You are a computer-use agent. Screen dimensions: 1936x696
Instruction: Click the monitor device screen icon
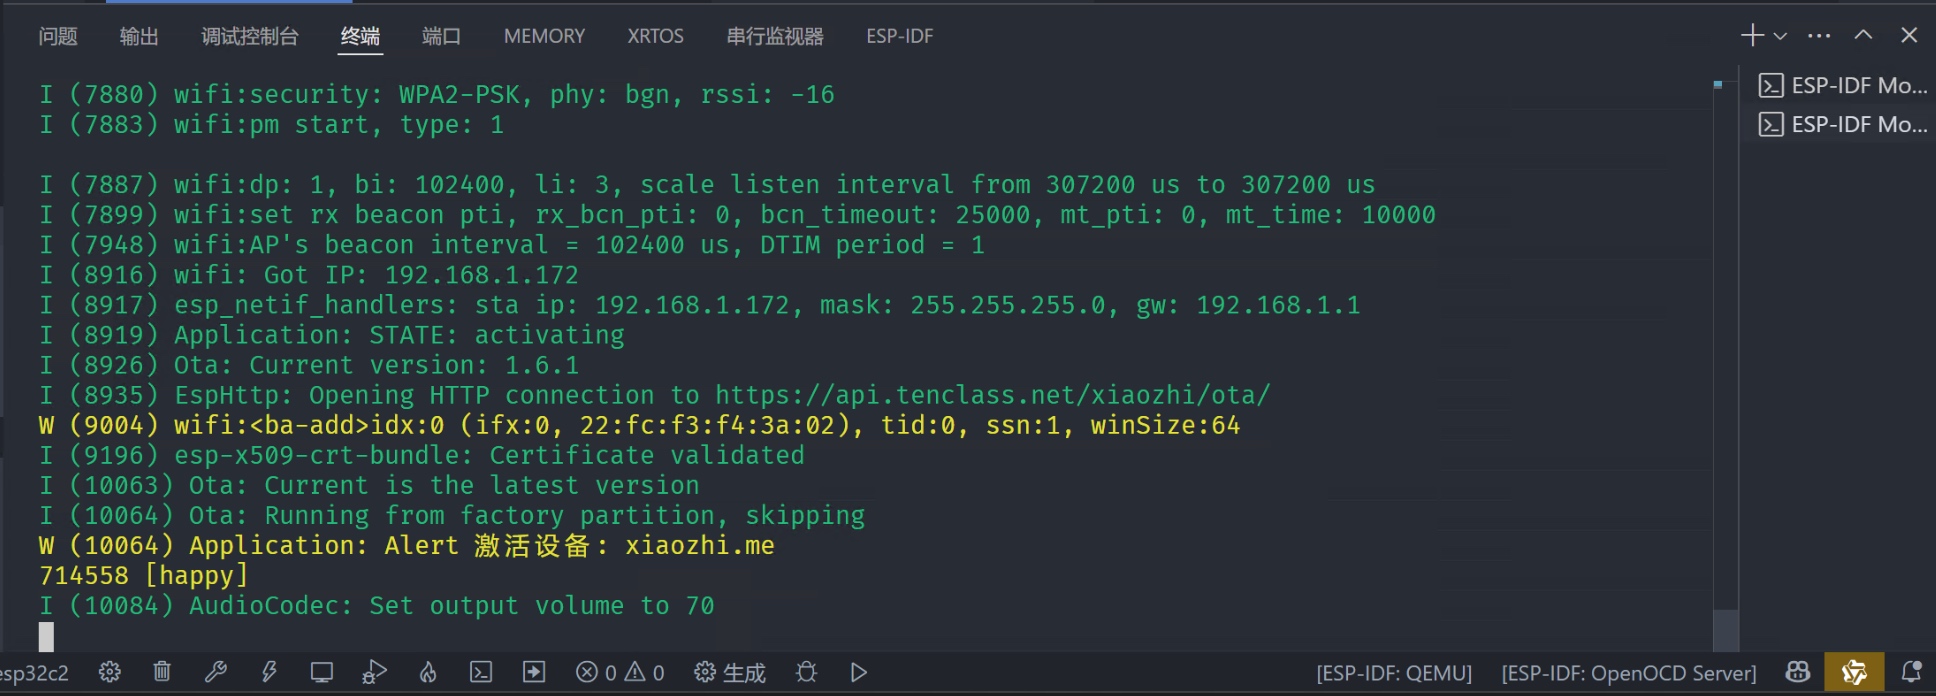tap(321, 672)
